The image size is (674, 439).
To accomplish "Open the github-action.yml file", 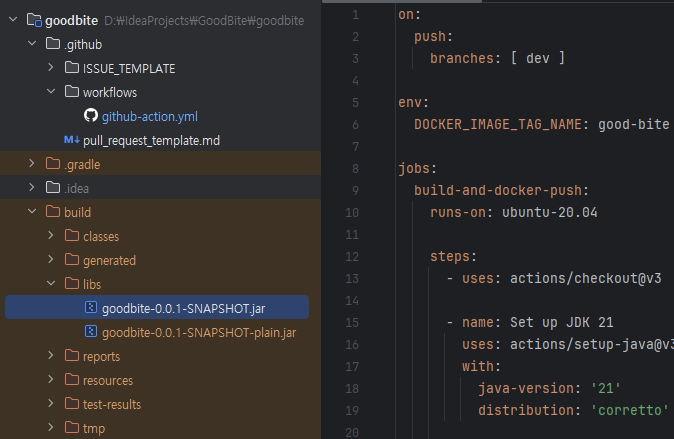I will pyautogui.click(x=150, y=117).
